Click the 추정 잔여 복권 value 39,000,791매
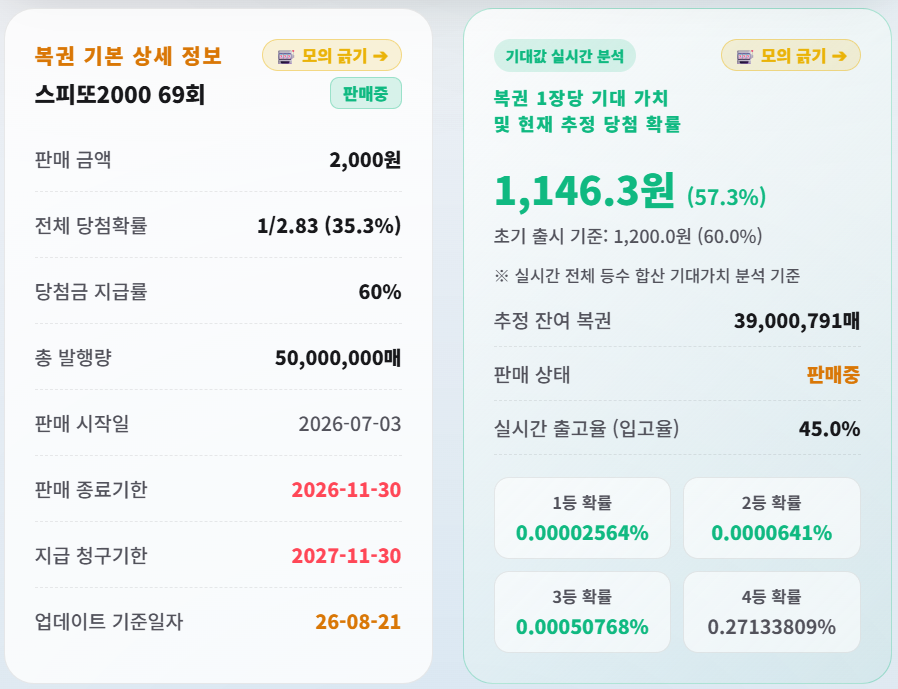Viewport: 898px width, 689px height. 797,321
